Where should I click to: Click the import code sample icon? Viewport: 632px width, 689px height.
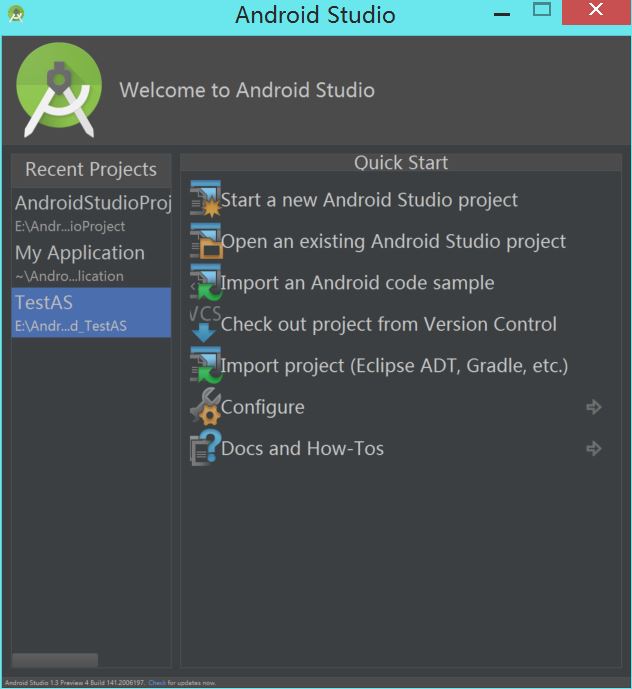pyautogui.click(x=205, y=283)
